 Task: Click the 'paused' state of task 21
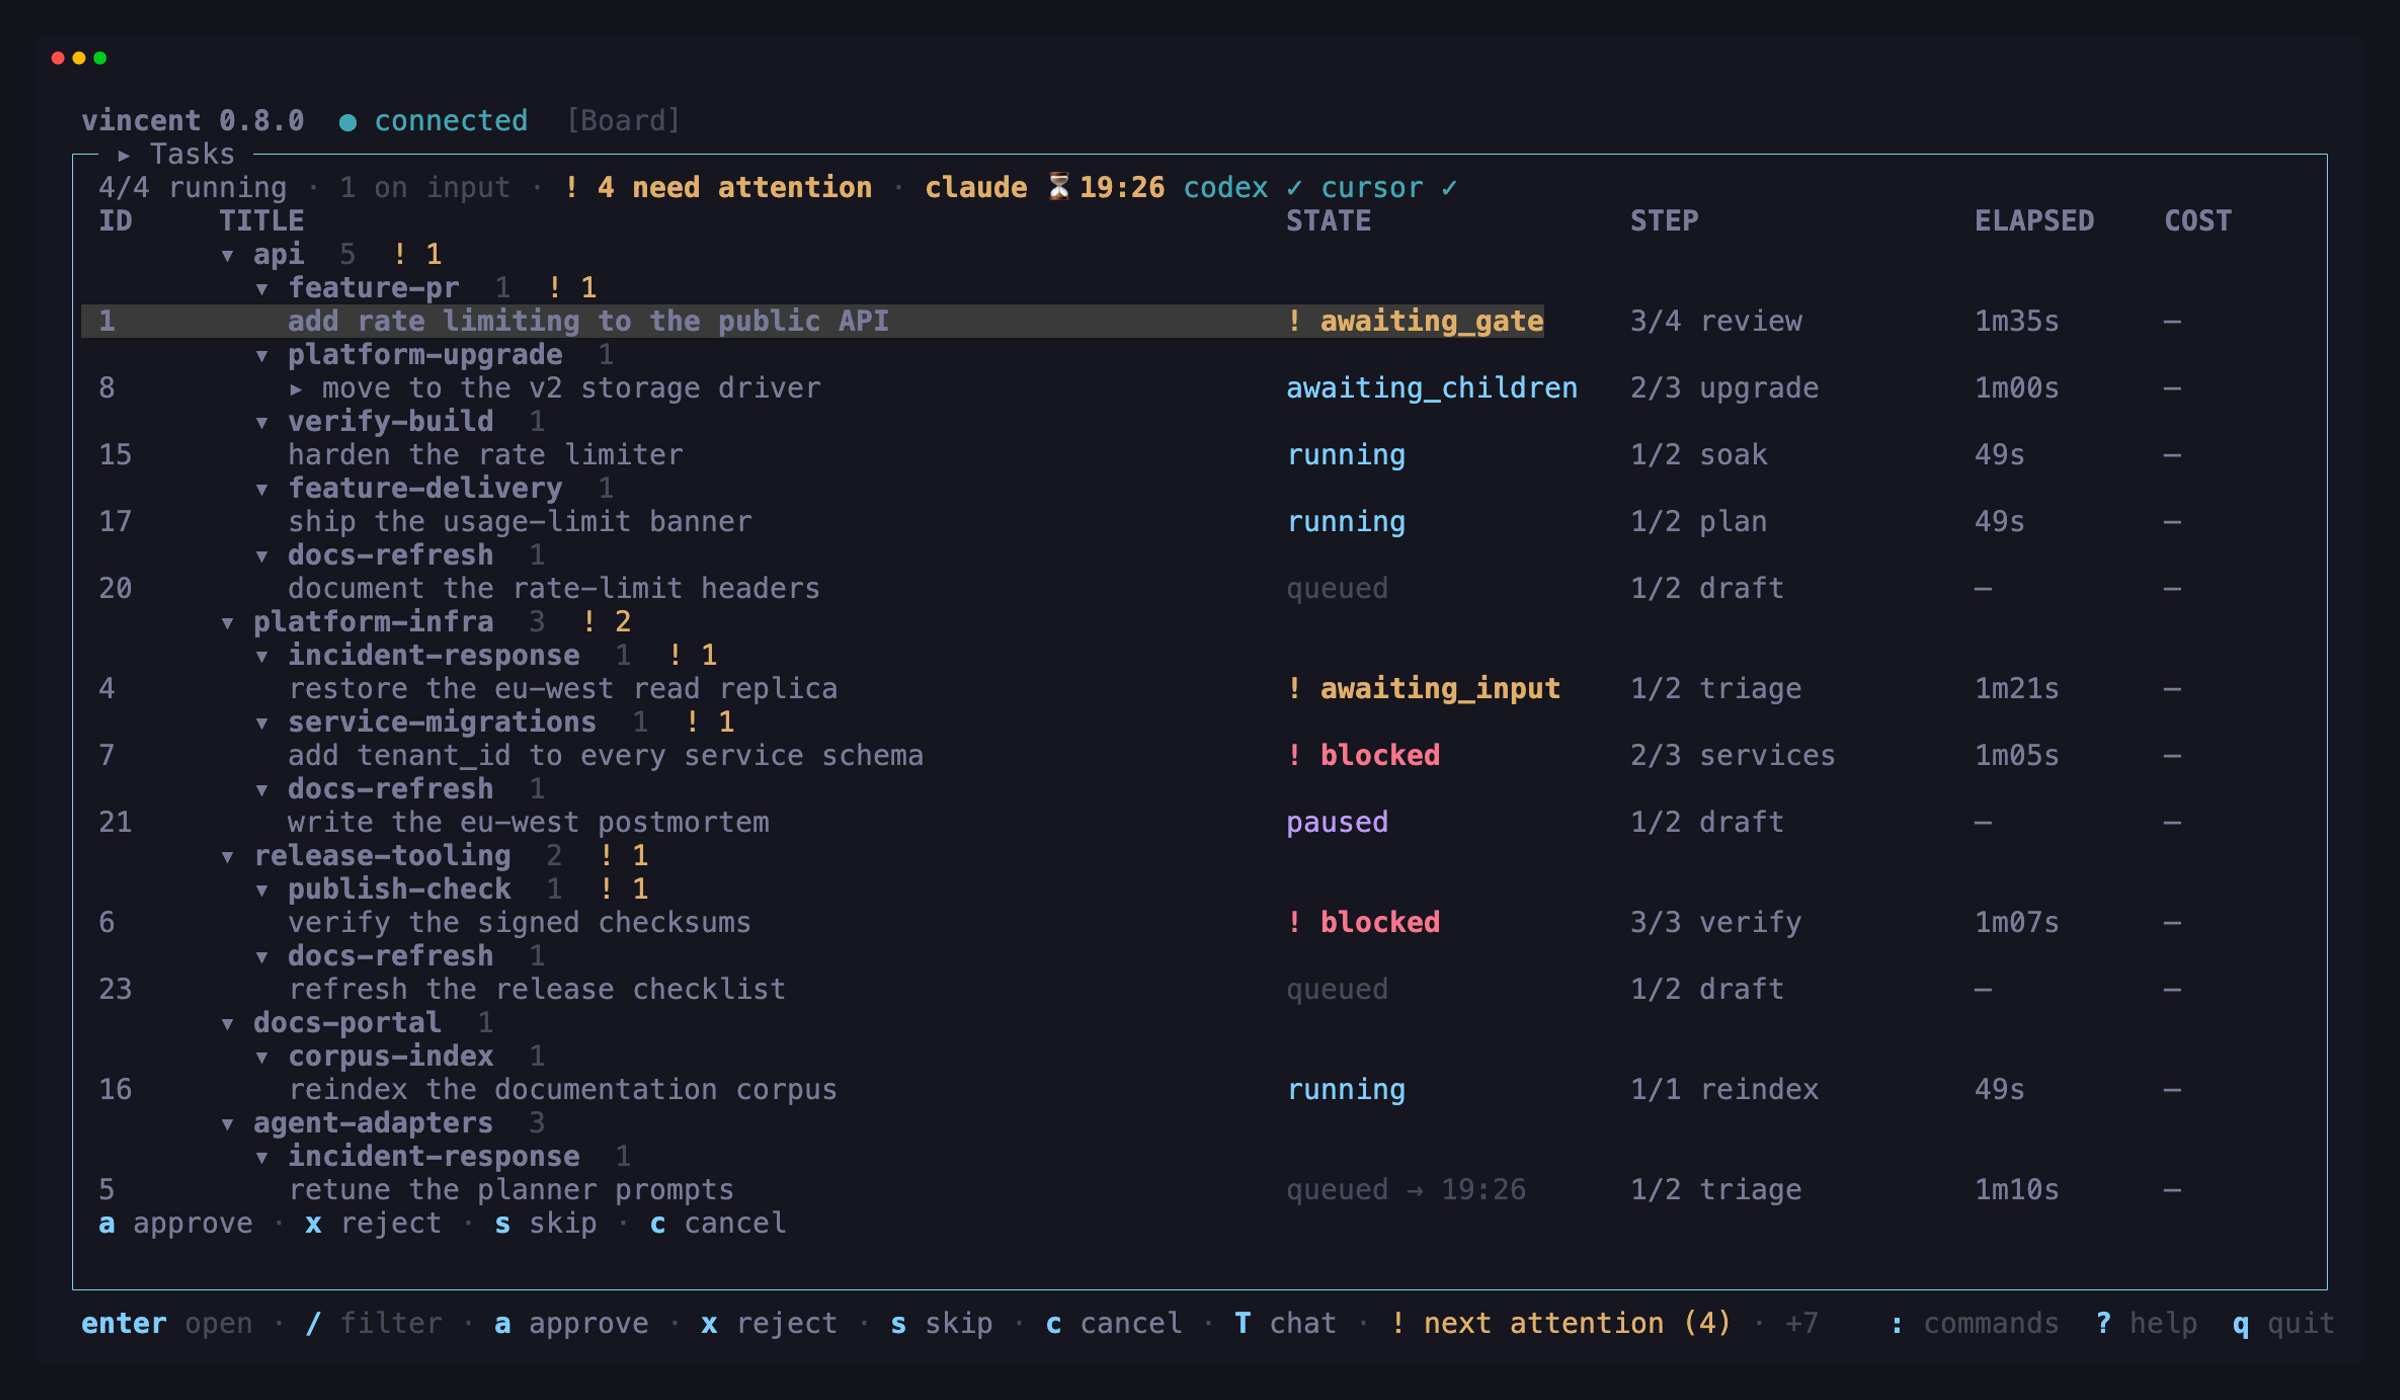(1337, 822)
